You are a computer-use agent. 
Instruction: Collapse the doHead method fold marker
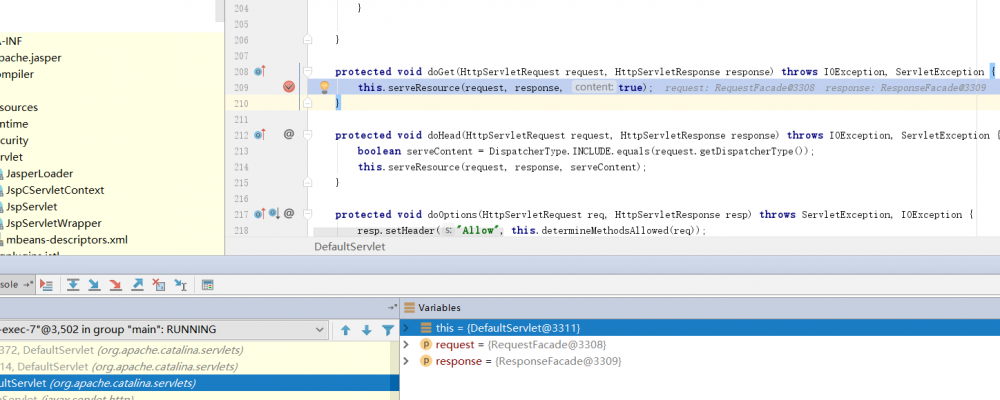(308, 135)
